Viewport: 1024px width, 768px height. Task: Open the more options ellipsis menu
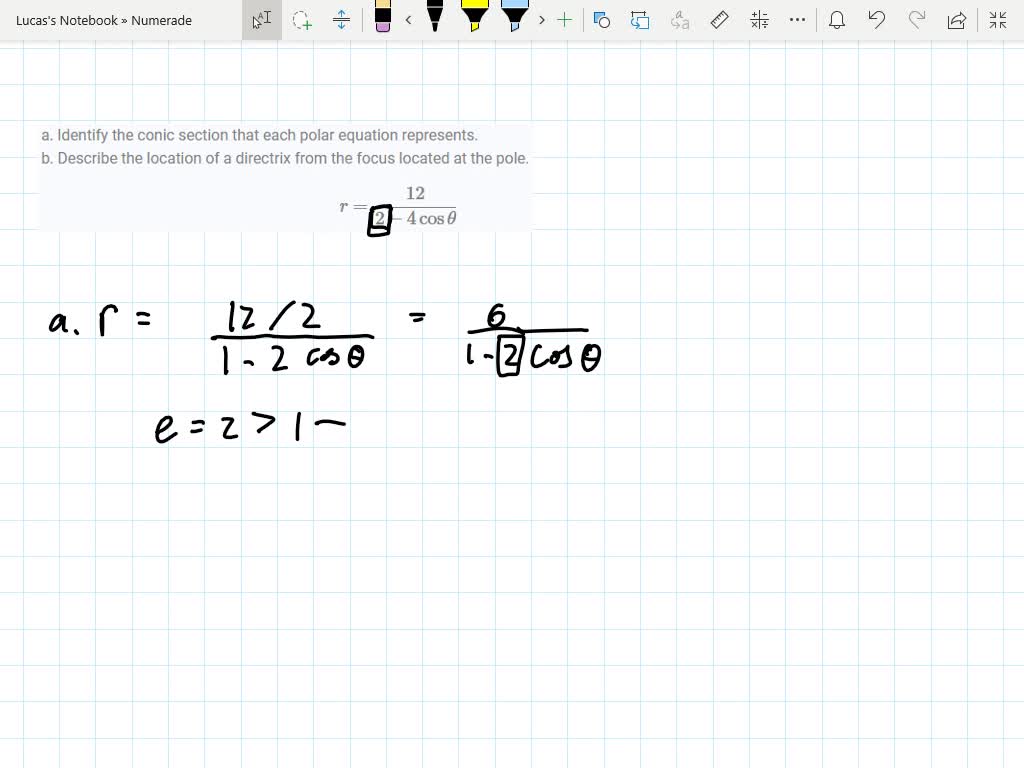pos(797,20)
